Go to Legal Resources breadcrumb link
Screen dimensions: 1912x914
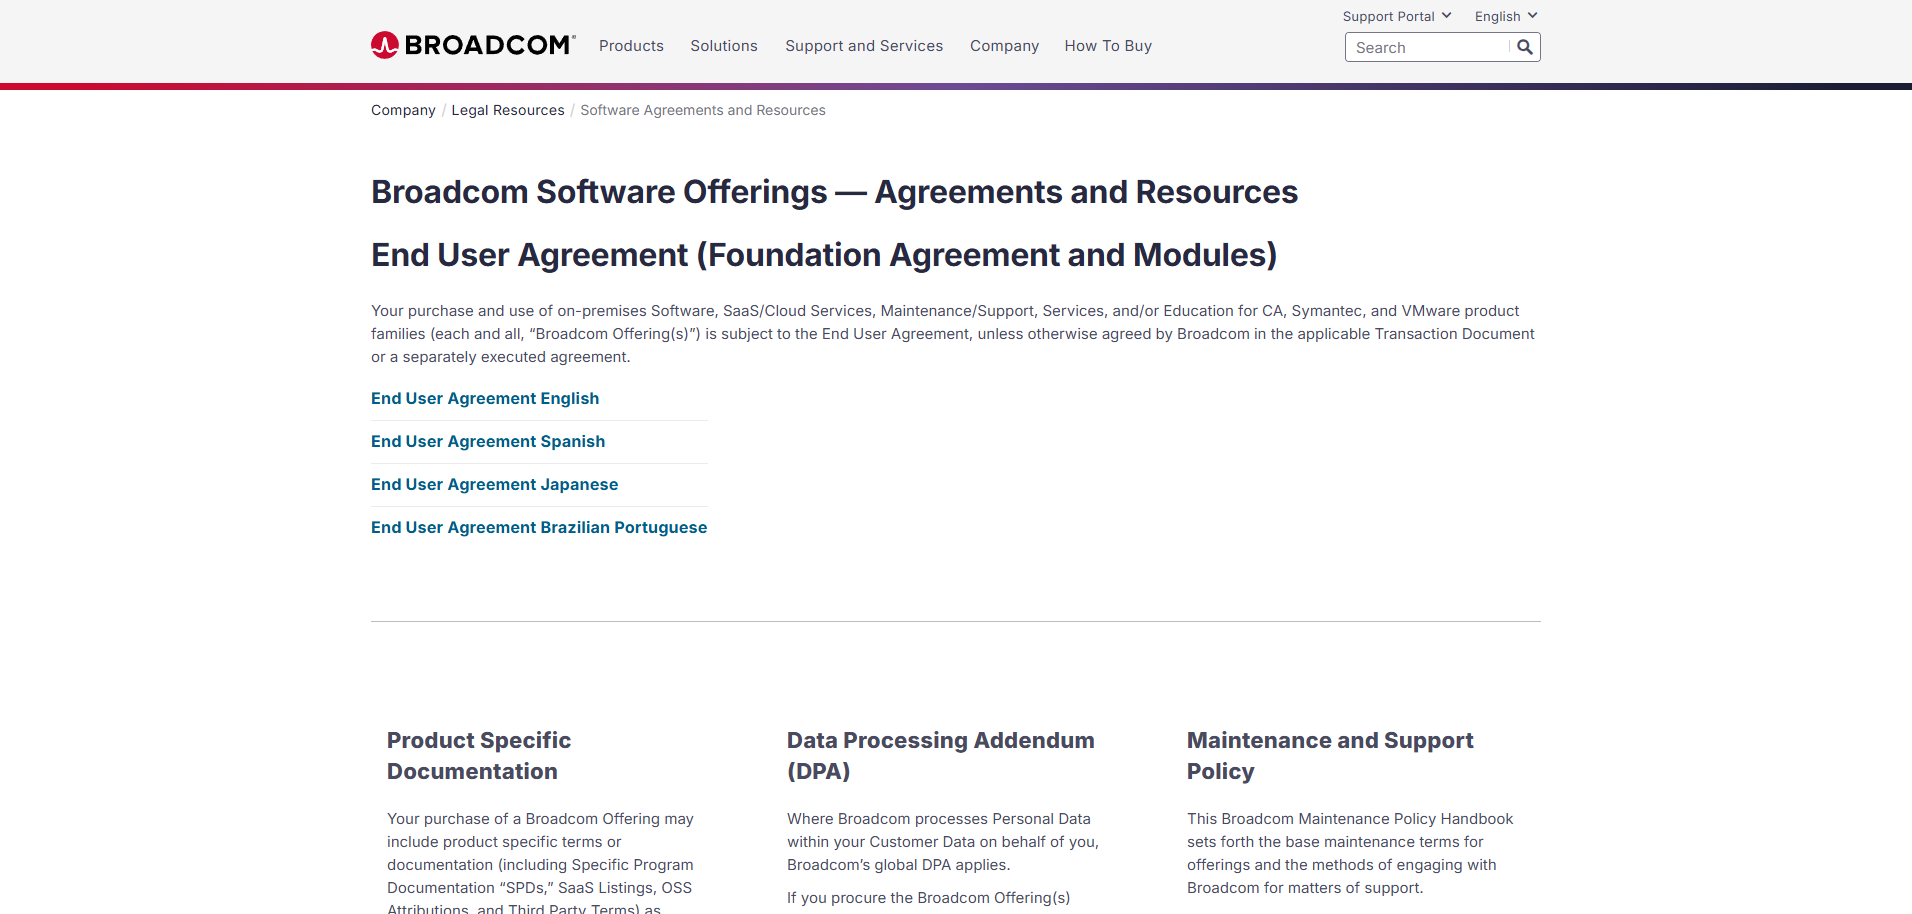pyautogui.click(x=508, y=110)
